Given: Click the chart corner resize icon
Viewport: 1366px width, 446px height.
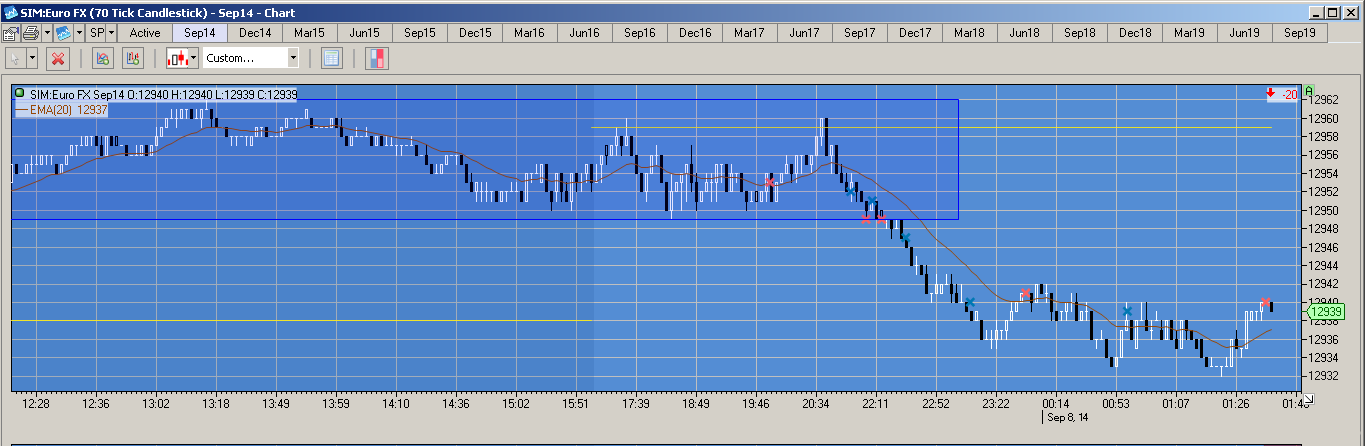Looking at the screenshot, I should coord(1308,398).
